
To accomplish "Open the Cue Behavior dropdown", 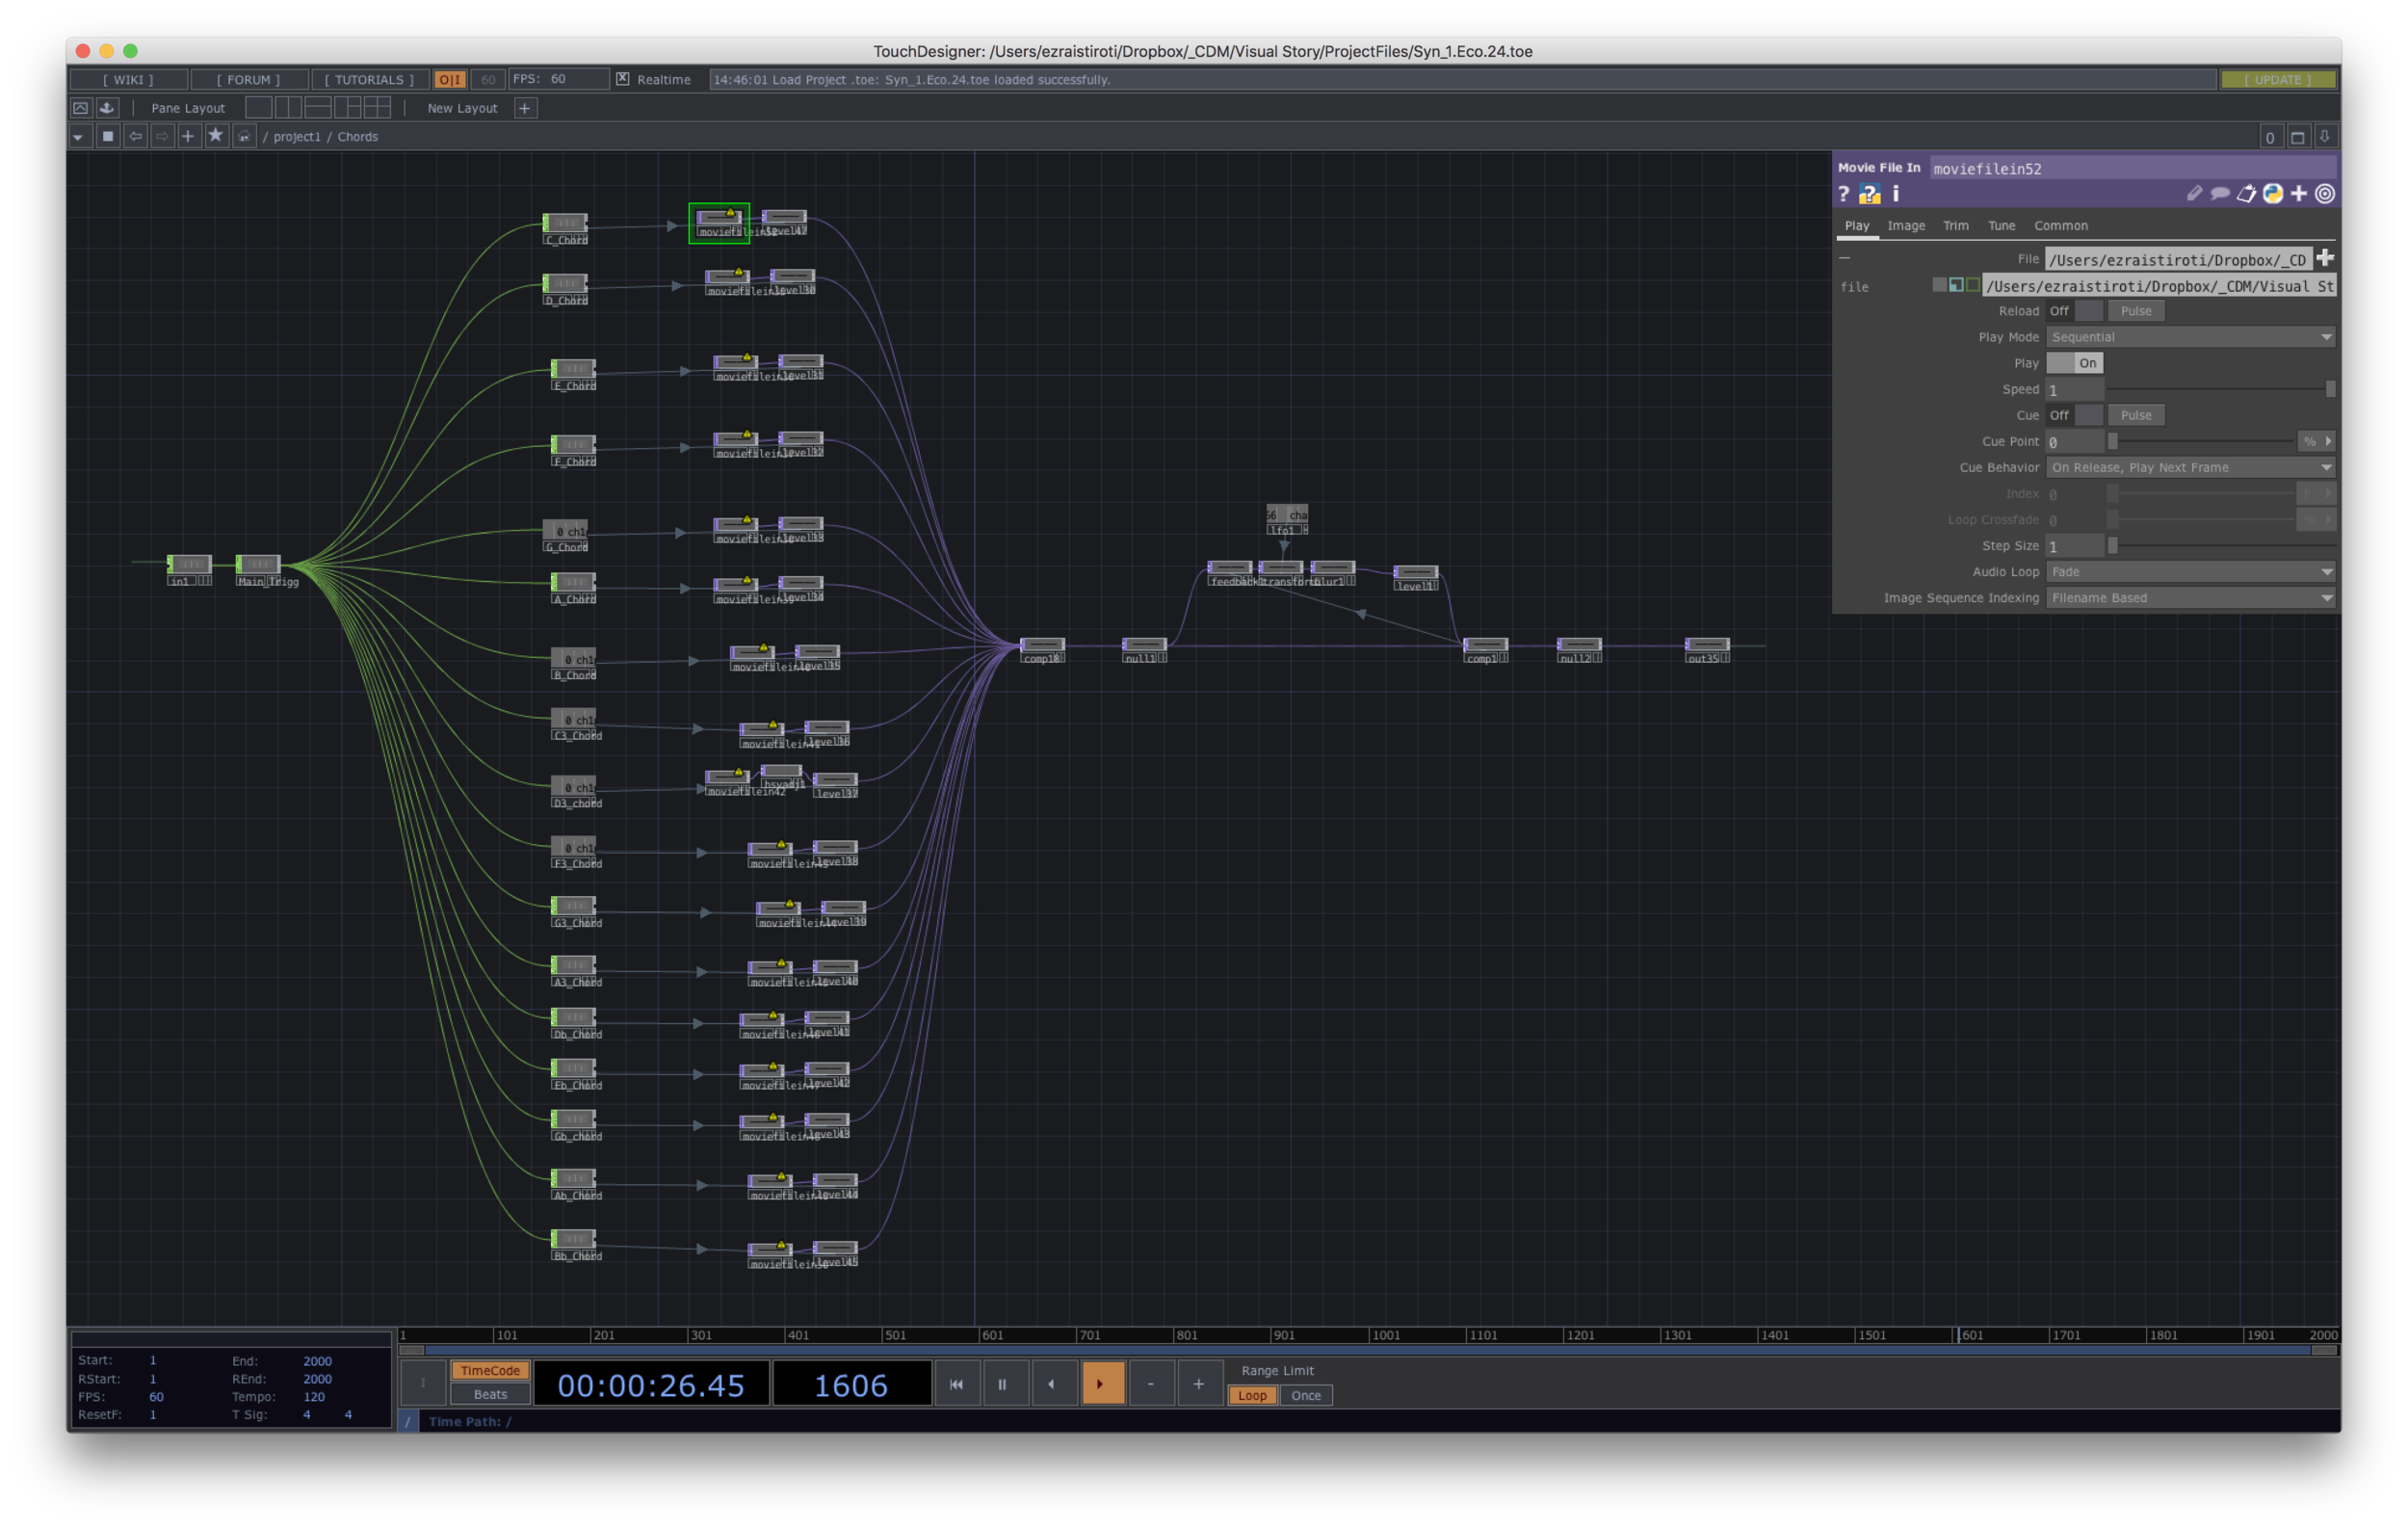I will coord(2190,467).
